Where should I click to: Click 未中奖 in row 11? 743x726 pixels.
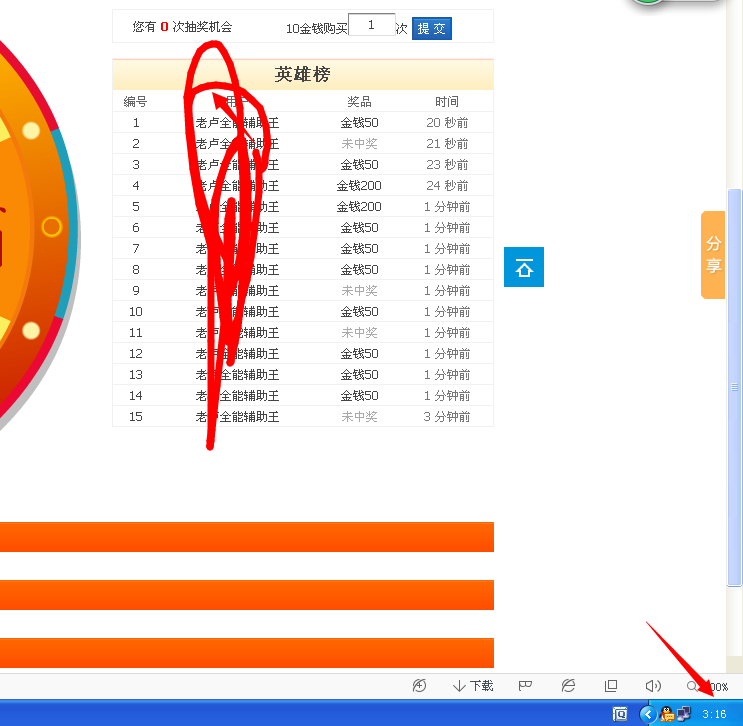[359, 333]
